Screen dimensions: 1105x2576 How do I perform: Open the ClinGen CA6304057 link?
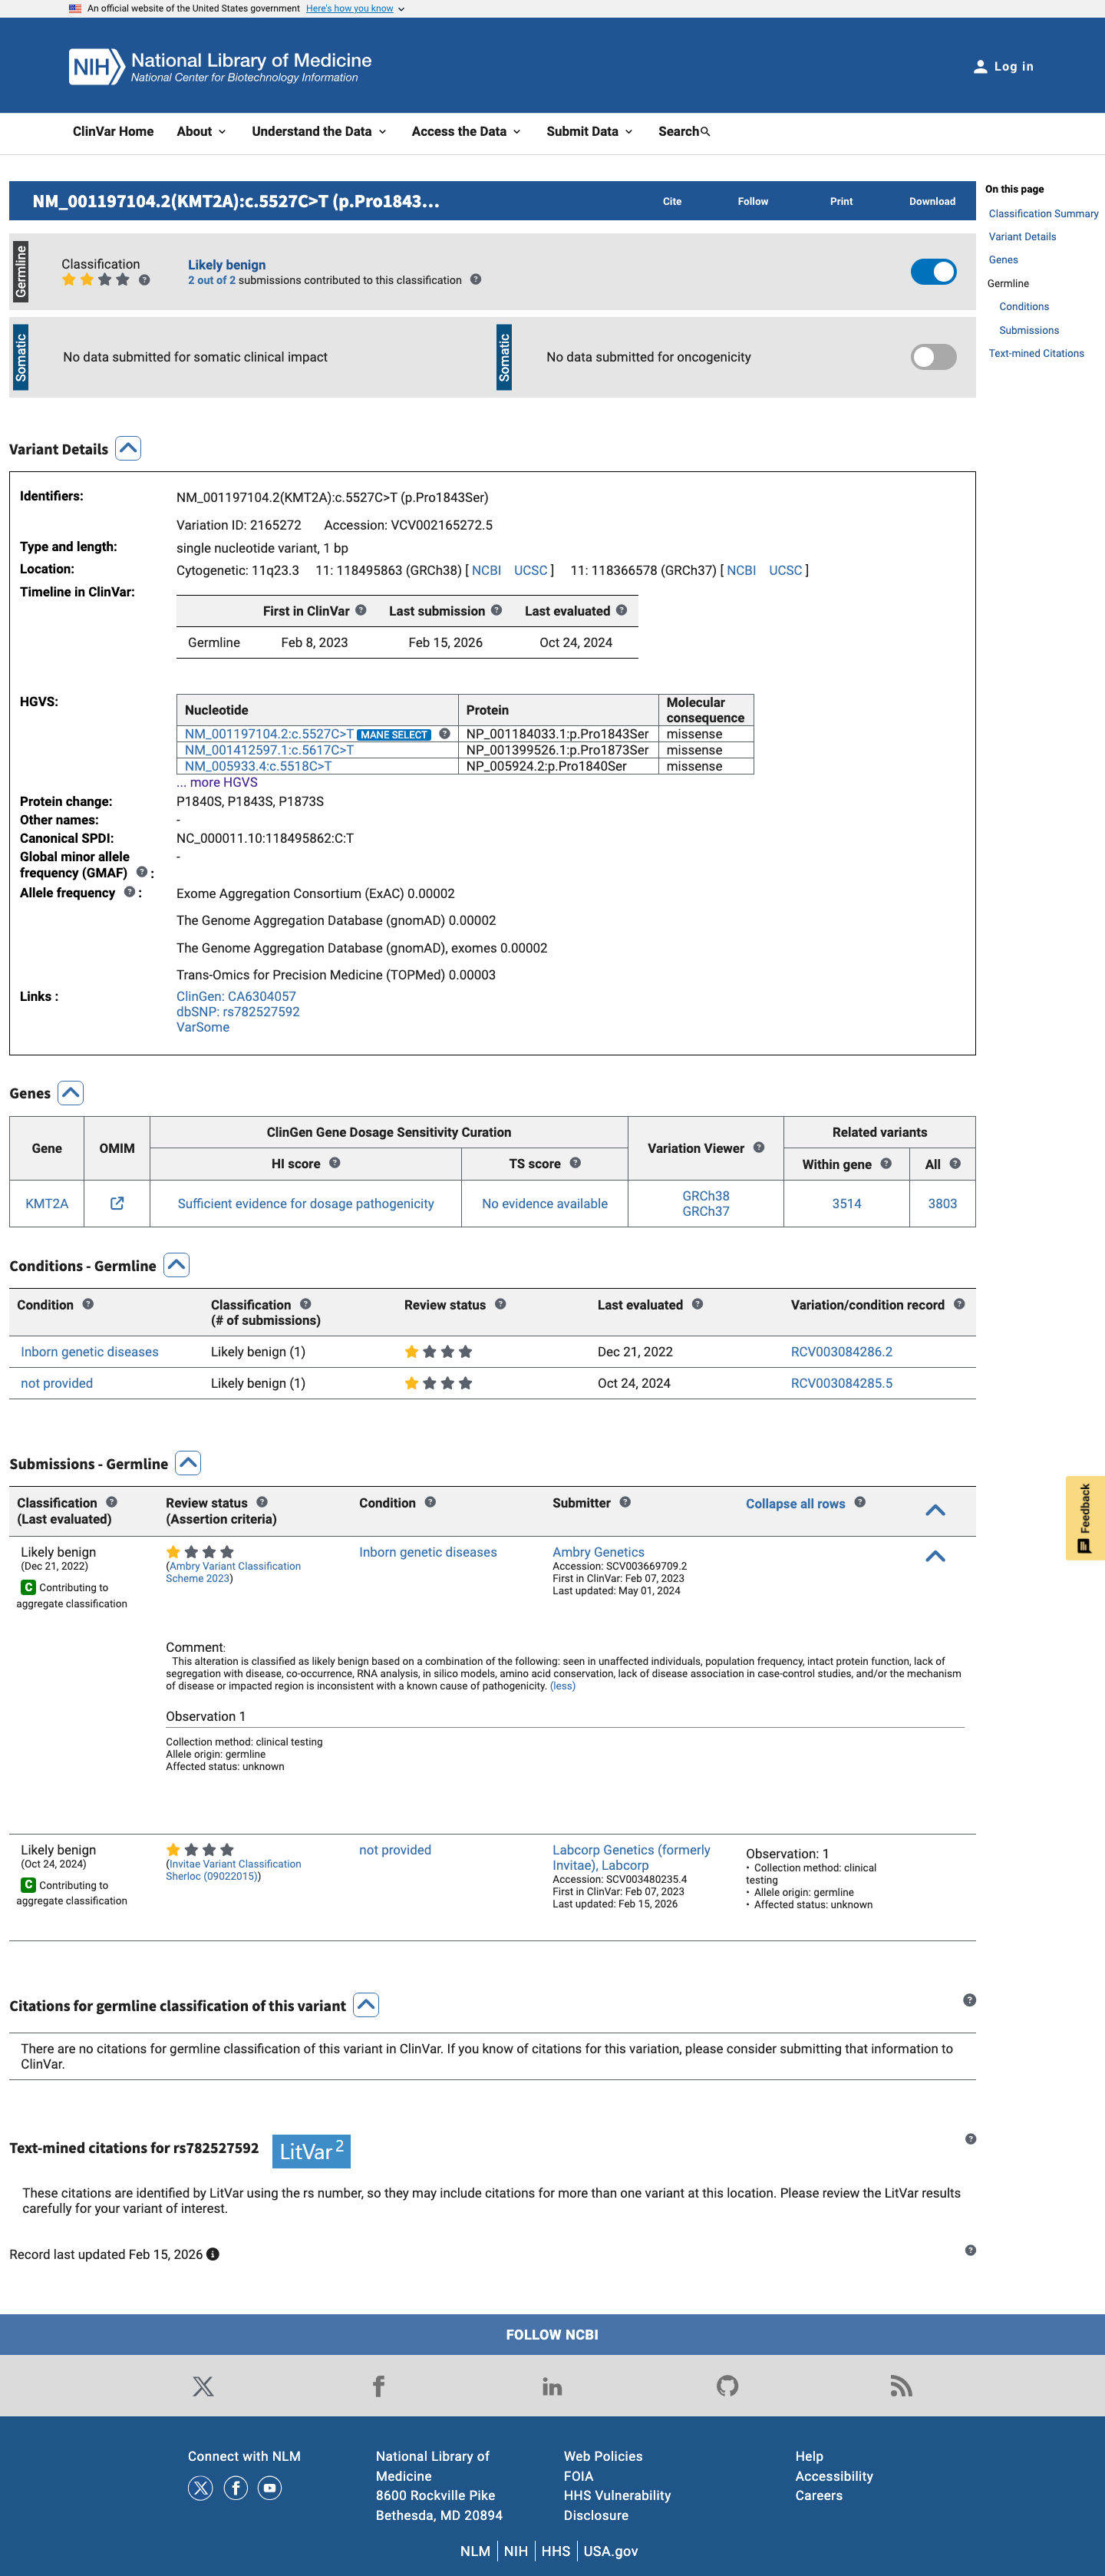[x=236, y=996]
